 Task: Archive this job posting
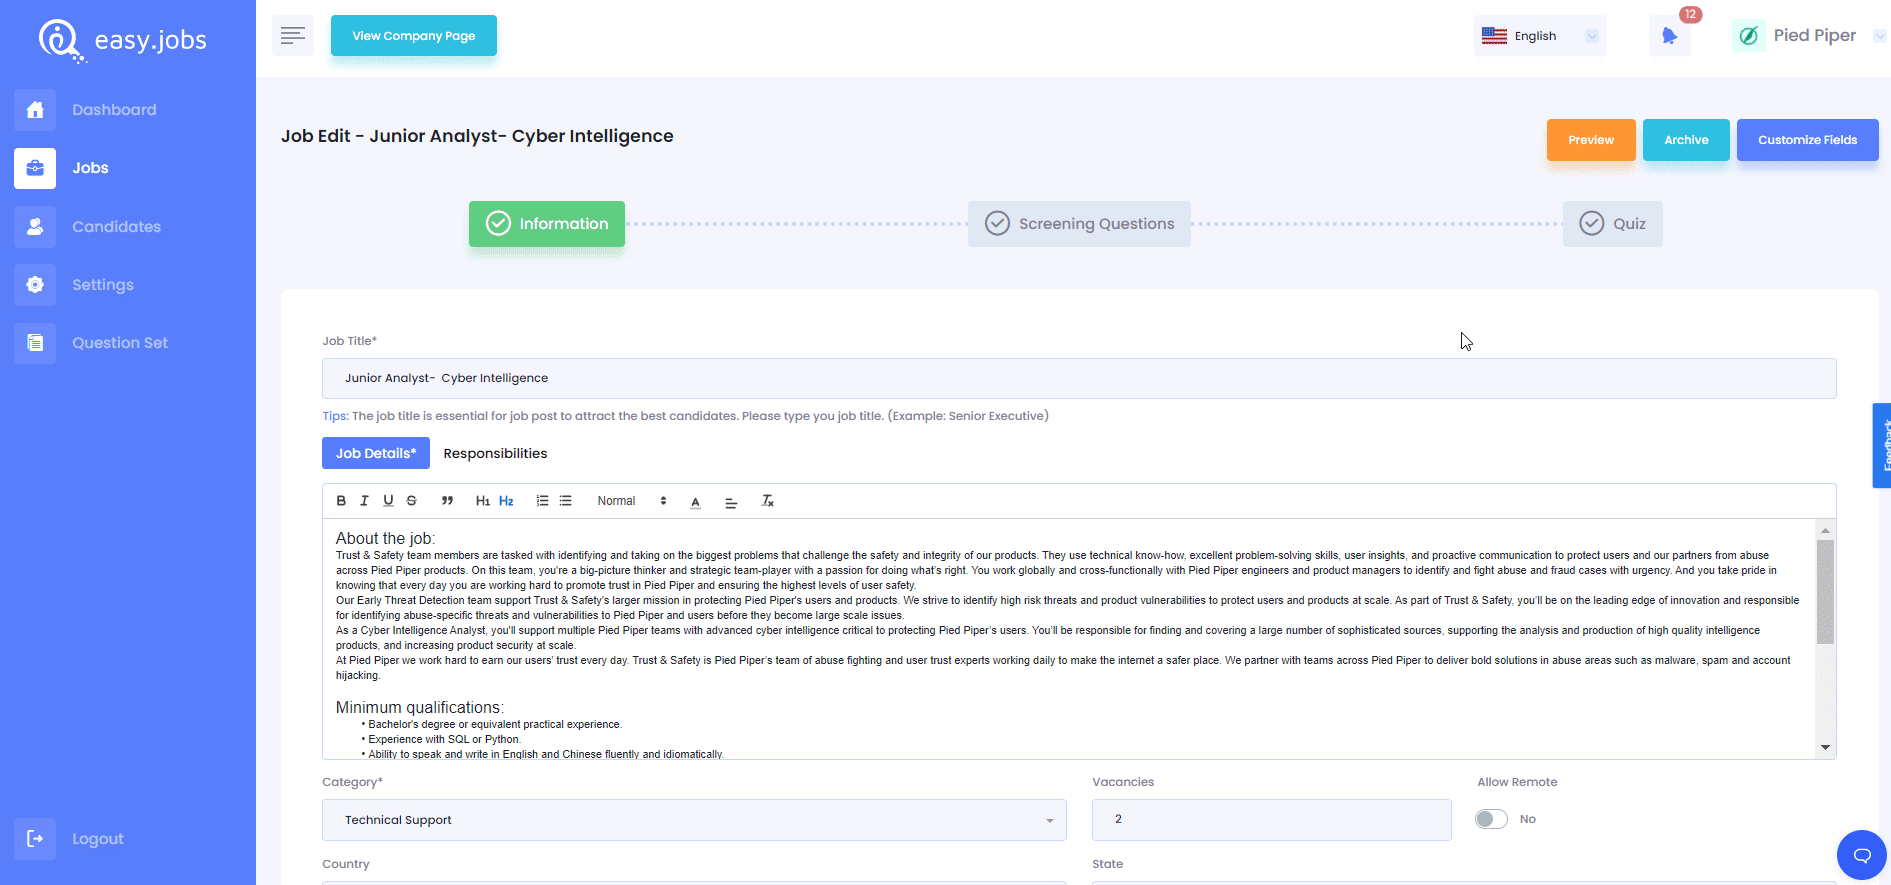(1686, 140)
